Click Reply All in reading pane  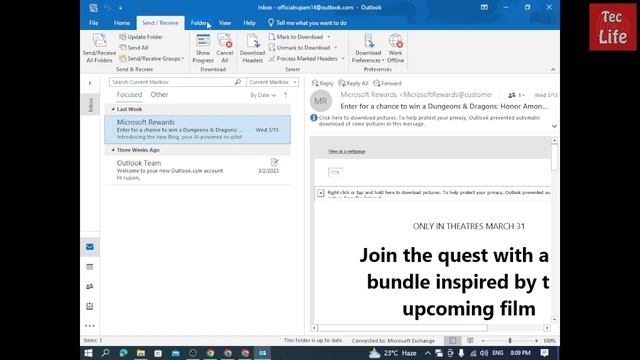coord(353,83)
